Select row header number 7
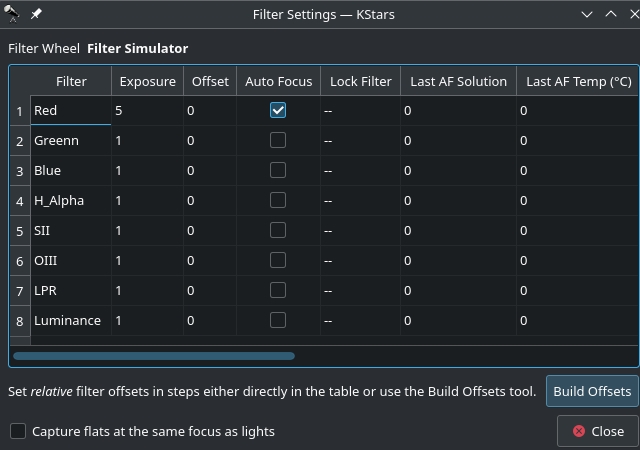The width and height of the screenshot is (640, 450). [20, 291]
